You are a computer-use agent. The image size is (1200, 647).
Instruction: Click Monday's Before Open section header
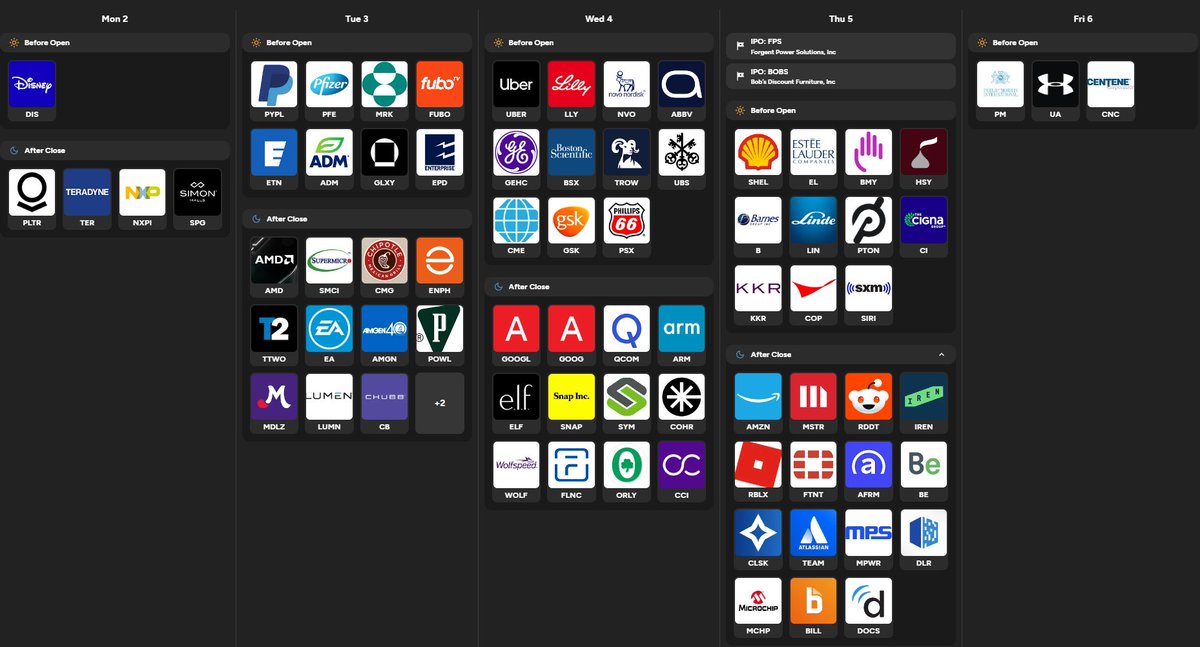[x=115, y=43]
